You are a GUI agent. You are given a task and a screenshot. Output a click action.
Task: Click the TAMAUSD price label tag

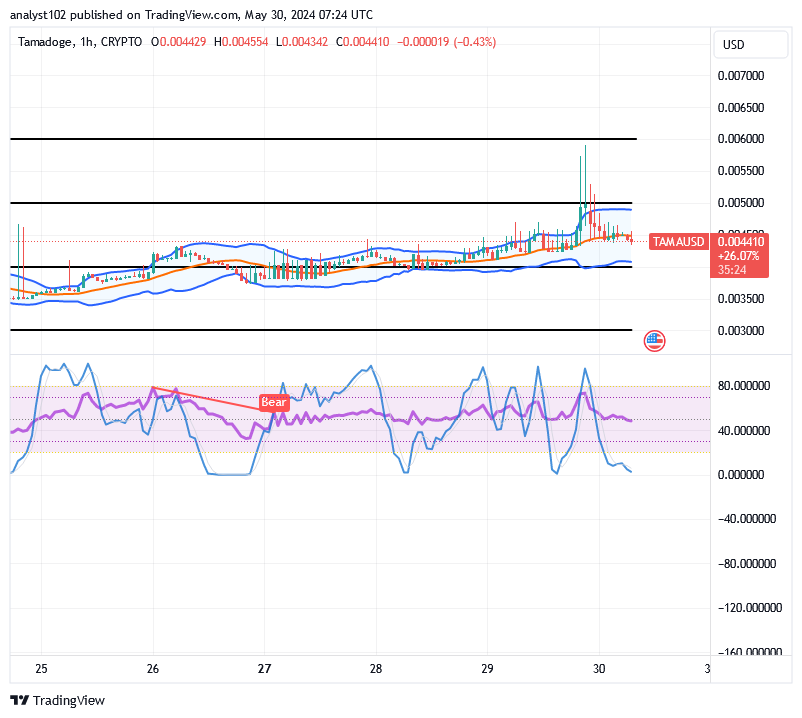point(678,241)
